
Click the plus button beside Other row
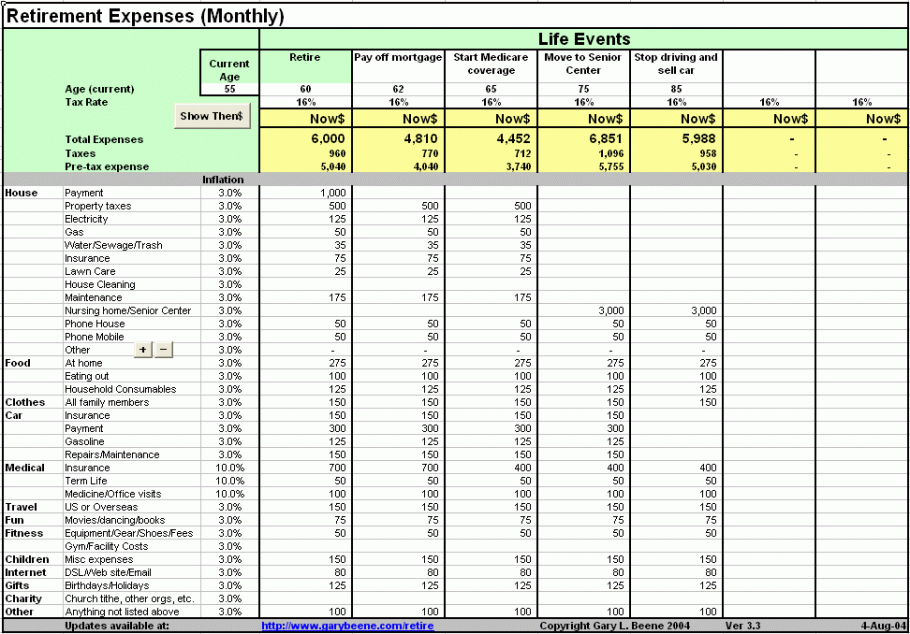pos(143,350)
